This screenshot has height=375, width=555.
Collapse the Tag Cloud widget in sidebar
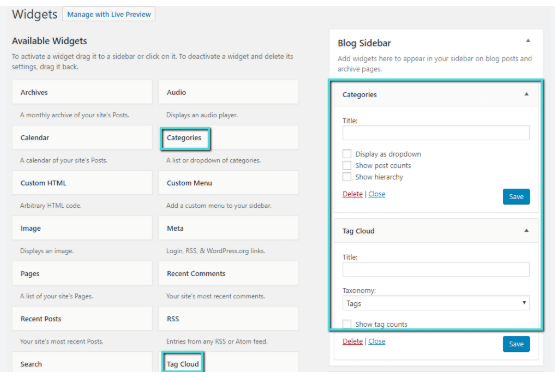coord(526,231)
